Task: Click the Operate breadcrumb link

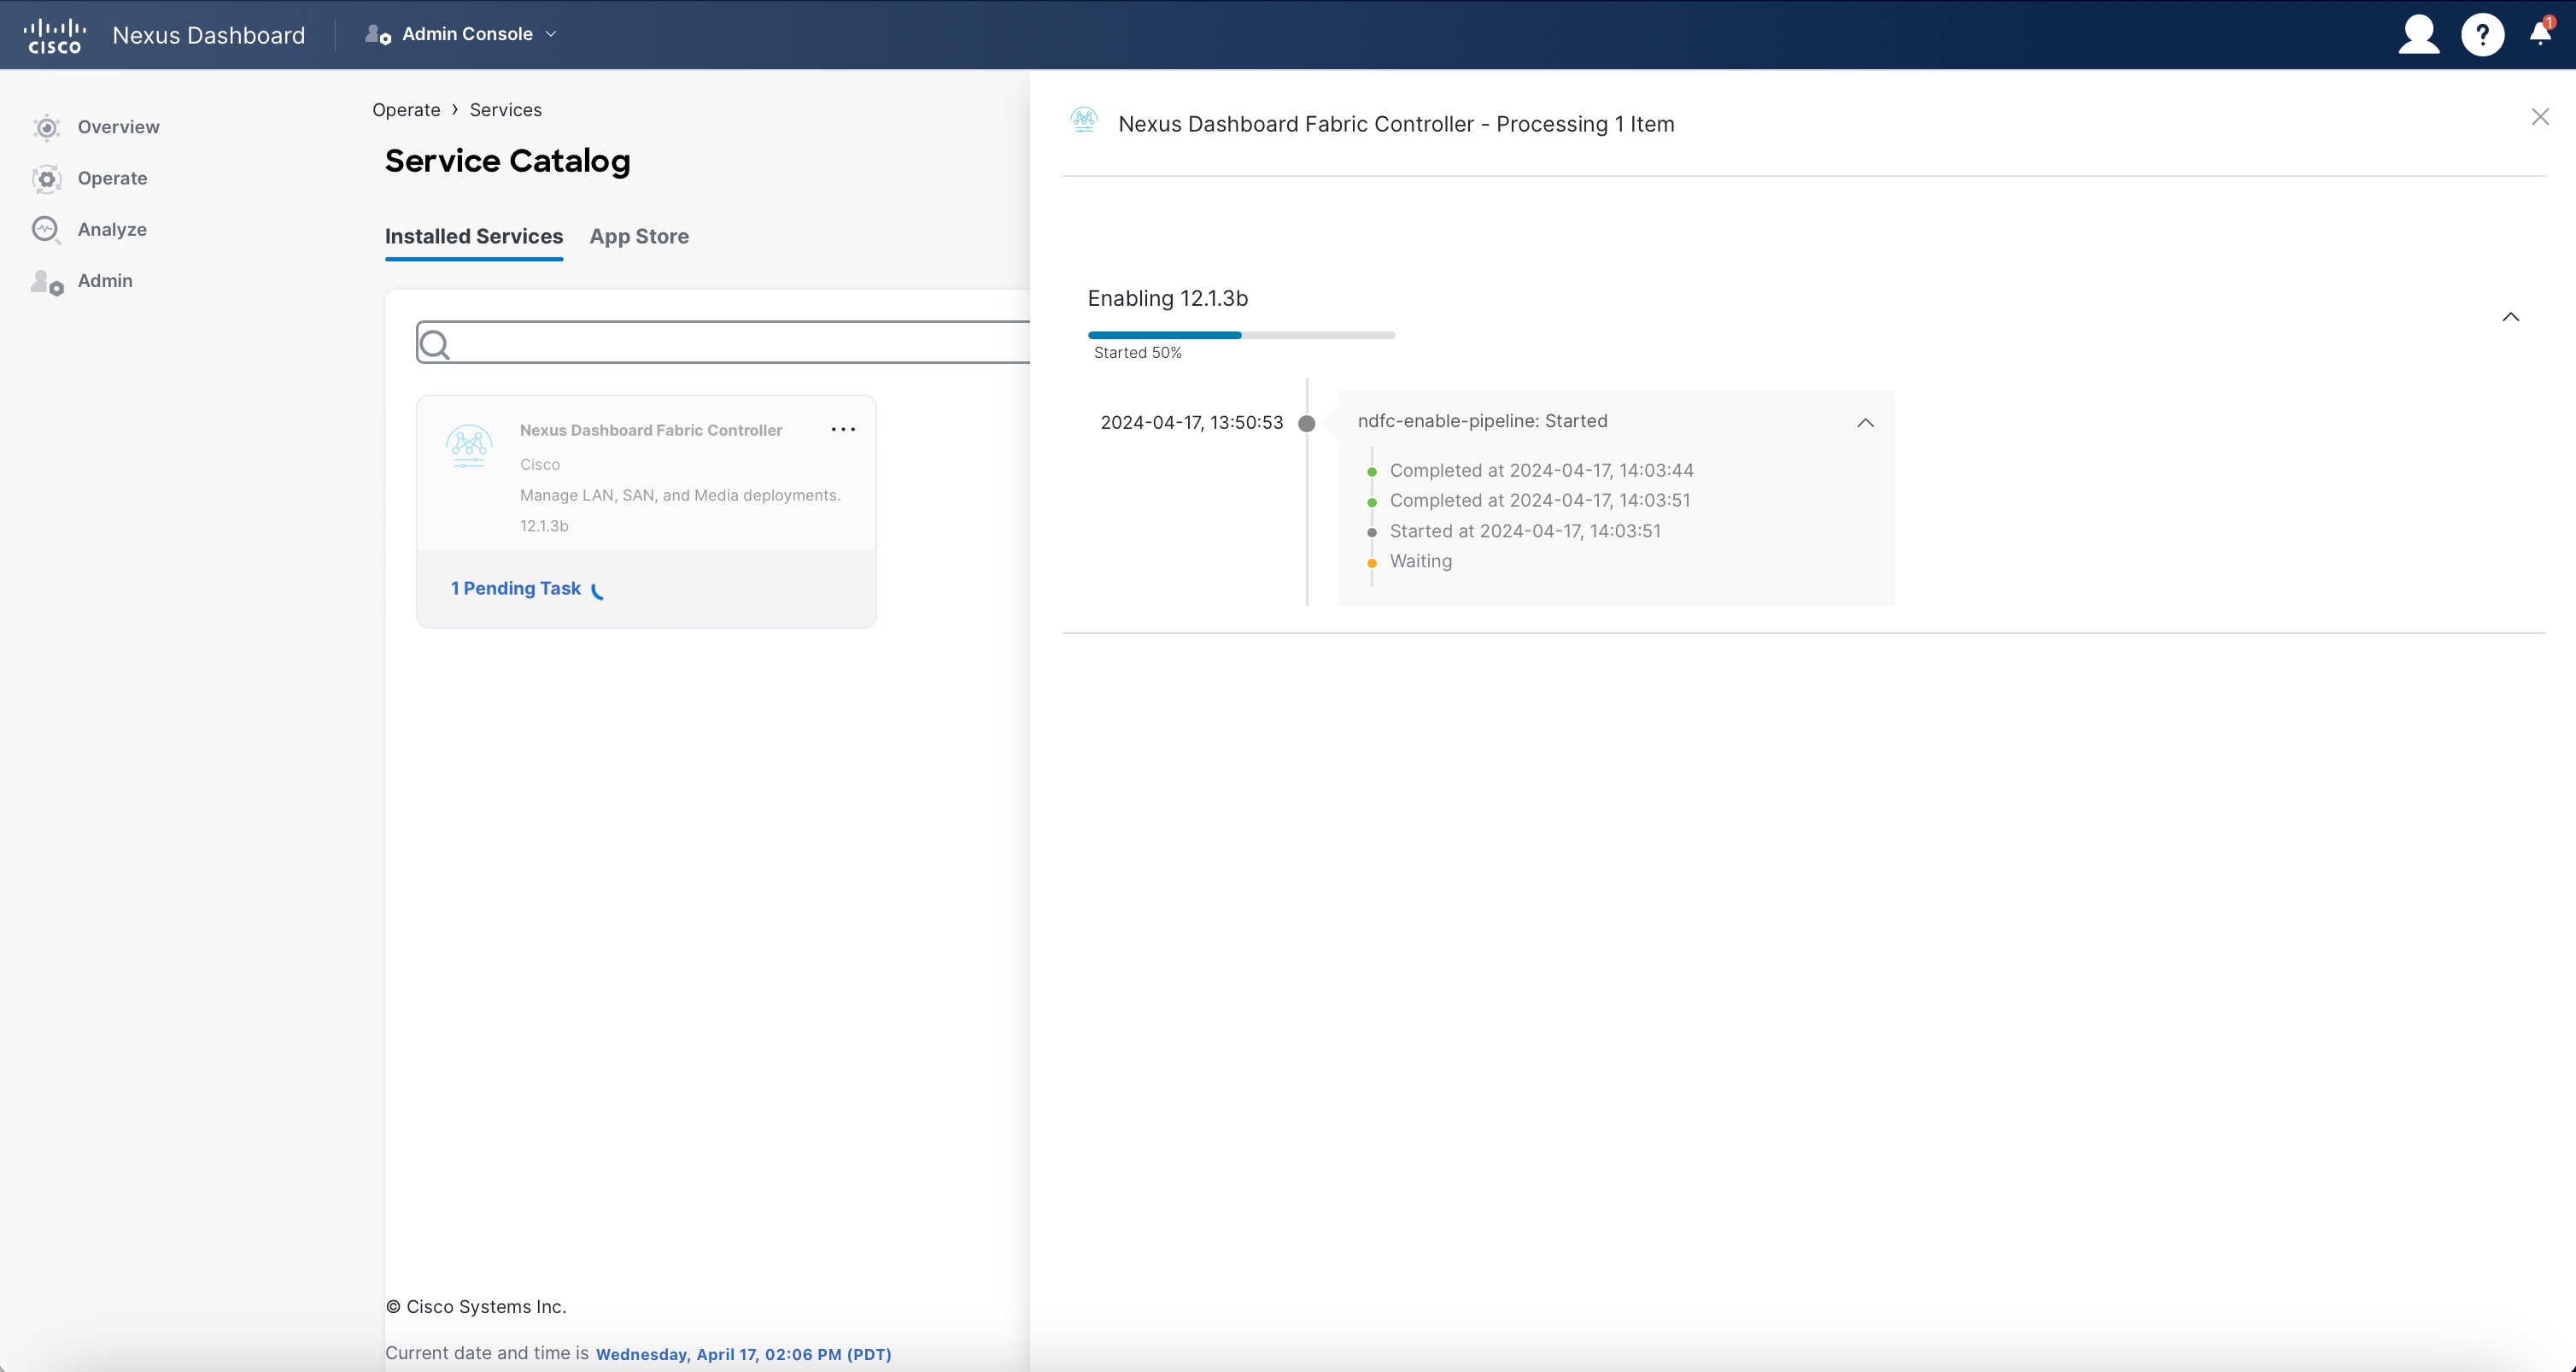Action: pos(406,110)
